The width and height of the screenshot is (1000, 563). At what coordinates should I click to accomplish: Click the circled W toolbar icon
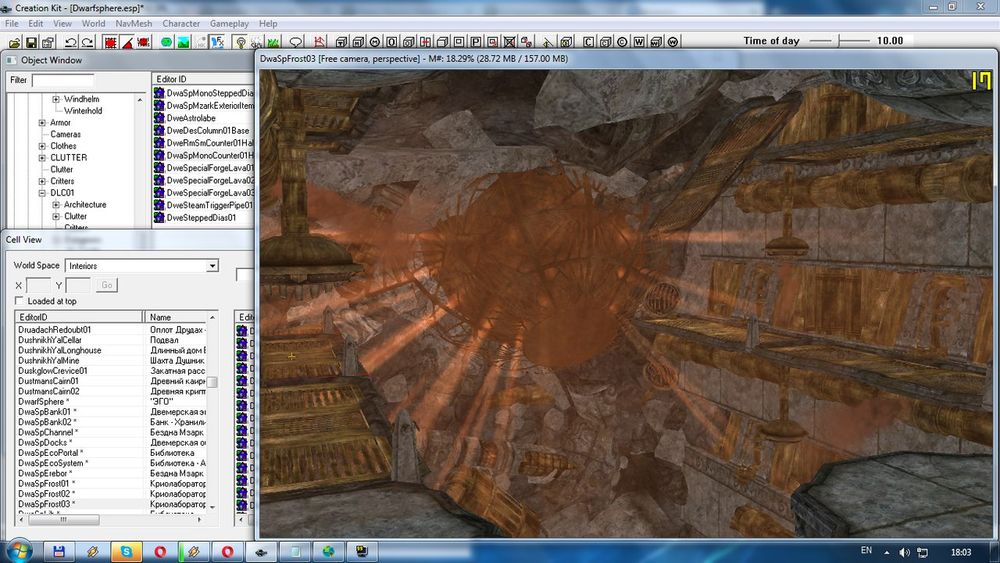click(x=673, y=42)
